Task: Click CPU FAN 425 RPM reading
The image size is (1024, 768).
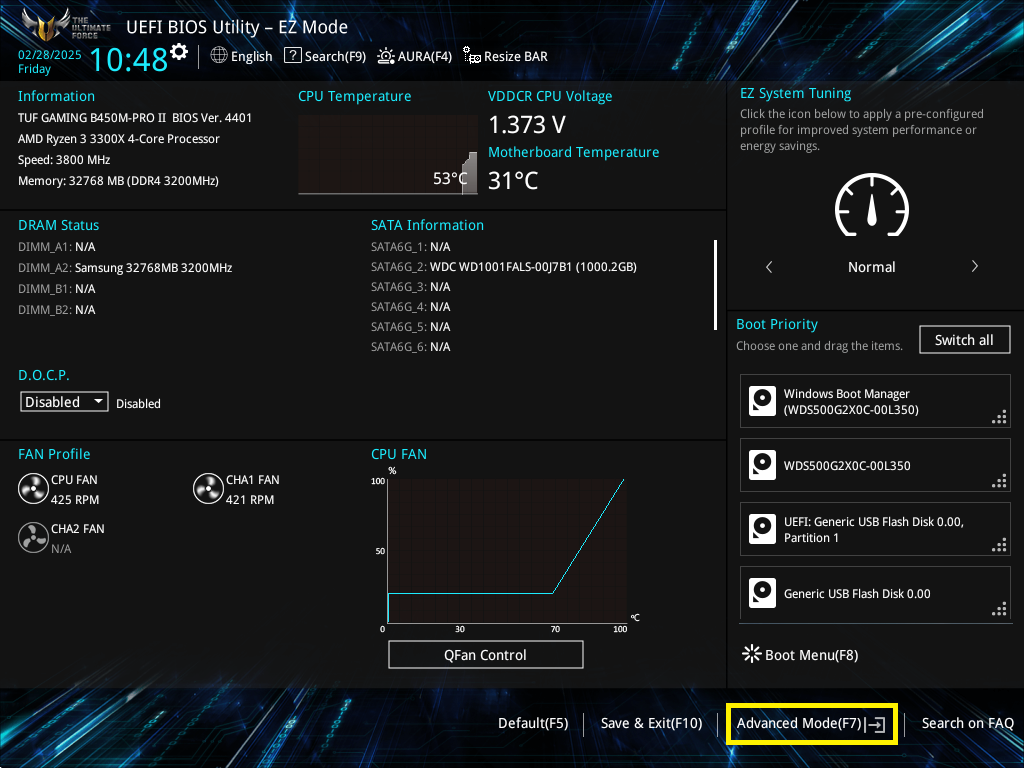Action: pyautogui.click(x=75, y=500)
